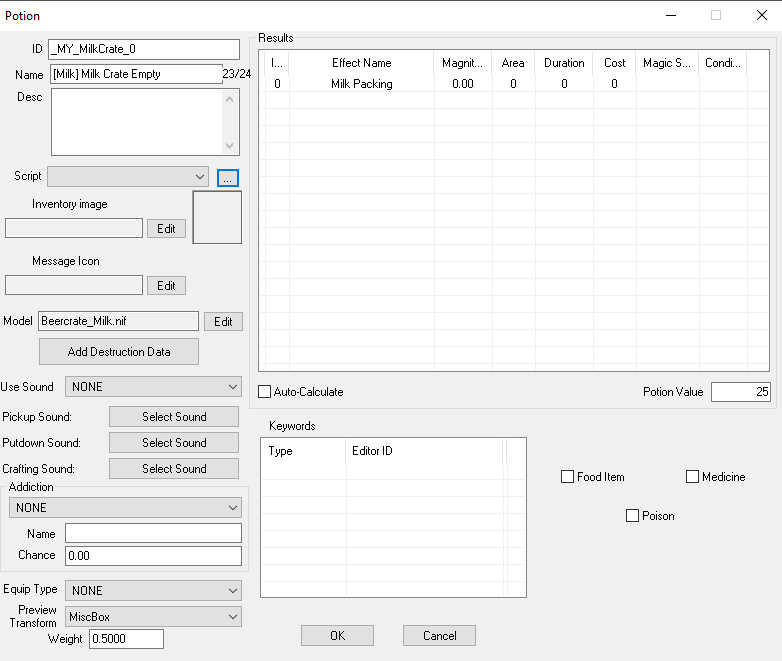782x661 pixels.
Task: Click the ID input field
Action: 144,49
